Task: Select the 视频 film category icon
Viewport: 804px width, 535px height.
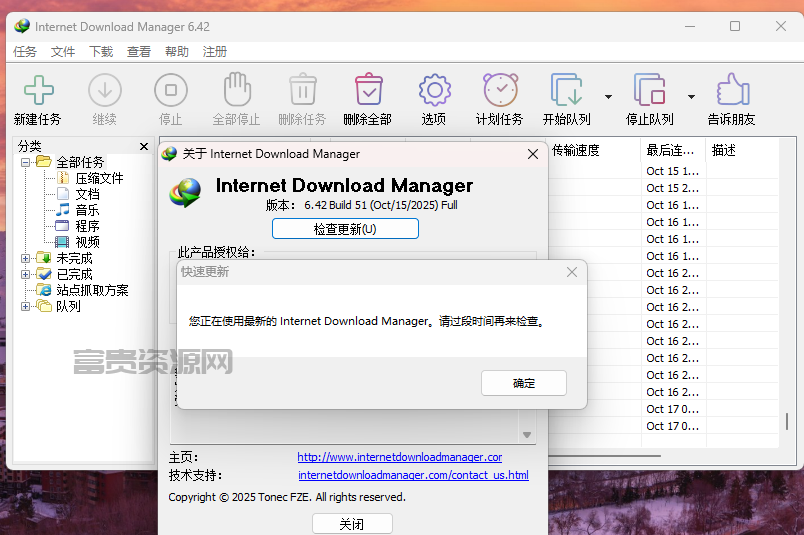Action: pos(62,242)
